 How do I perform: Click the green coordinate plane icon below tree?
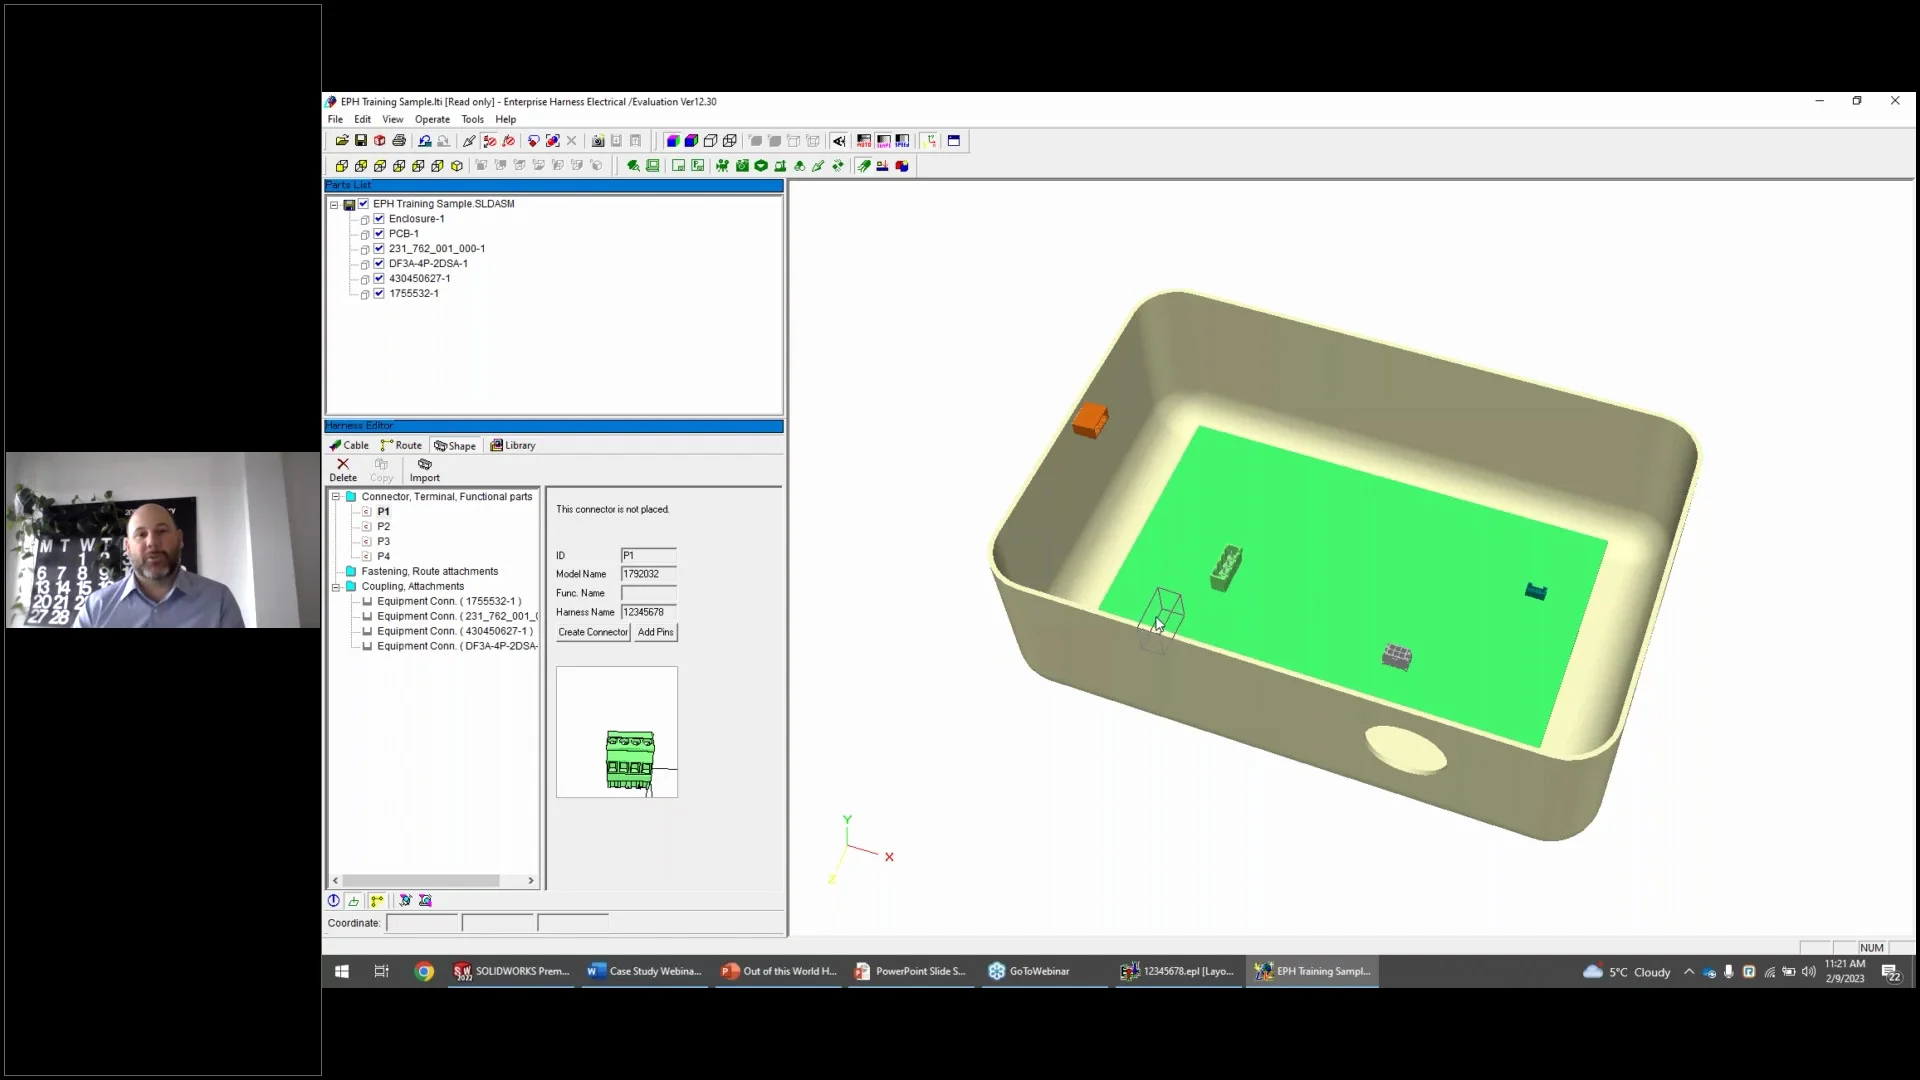coord(354,901)
